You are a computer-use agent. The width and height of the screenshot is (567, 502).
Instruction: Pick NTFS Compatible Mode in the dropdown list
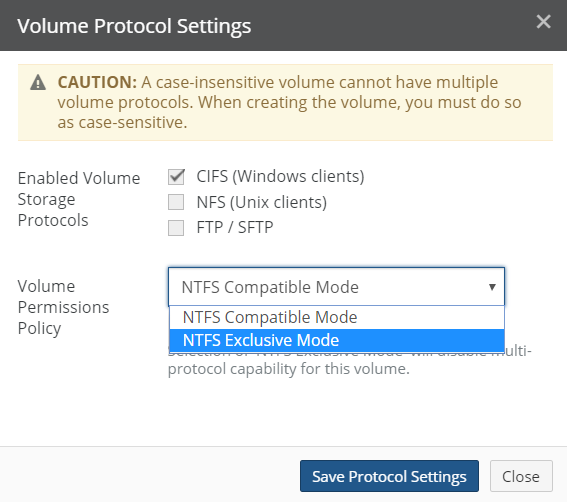pos(337,318)
